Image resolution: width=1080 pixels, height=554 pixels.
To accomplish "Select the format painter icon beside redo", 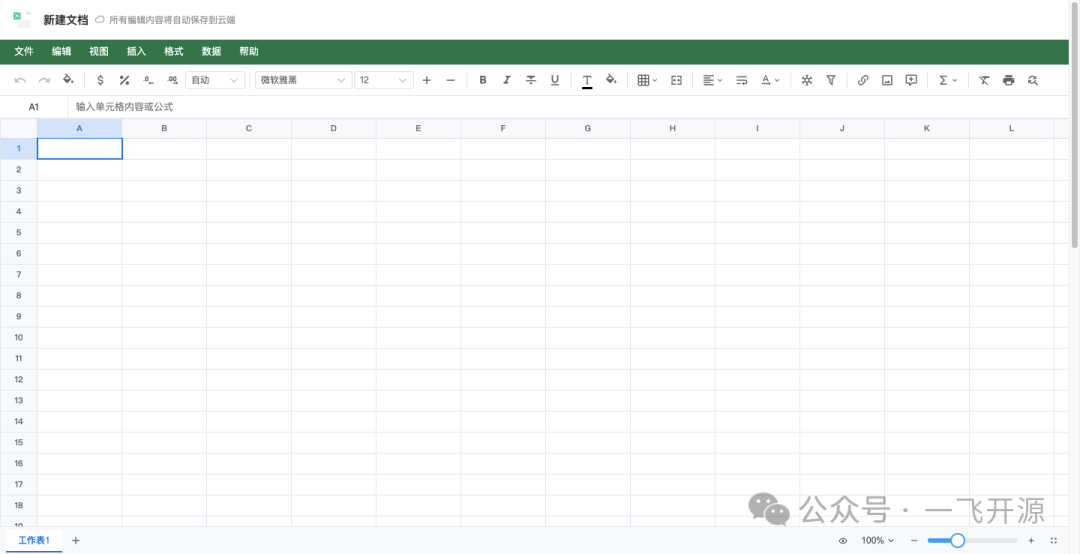I will point(68,80).
